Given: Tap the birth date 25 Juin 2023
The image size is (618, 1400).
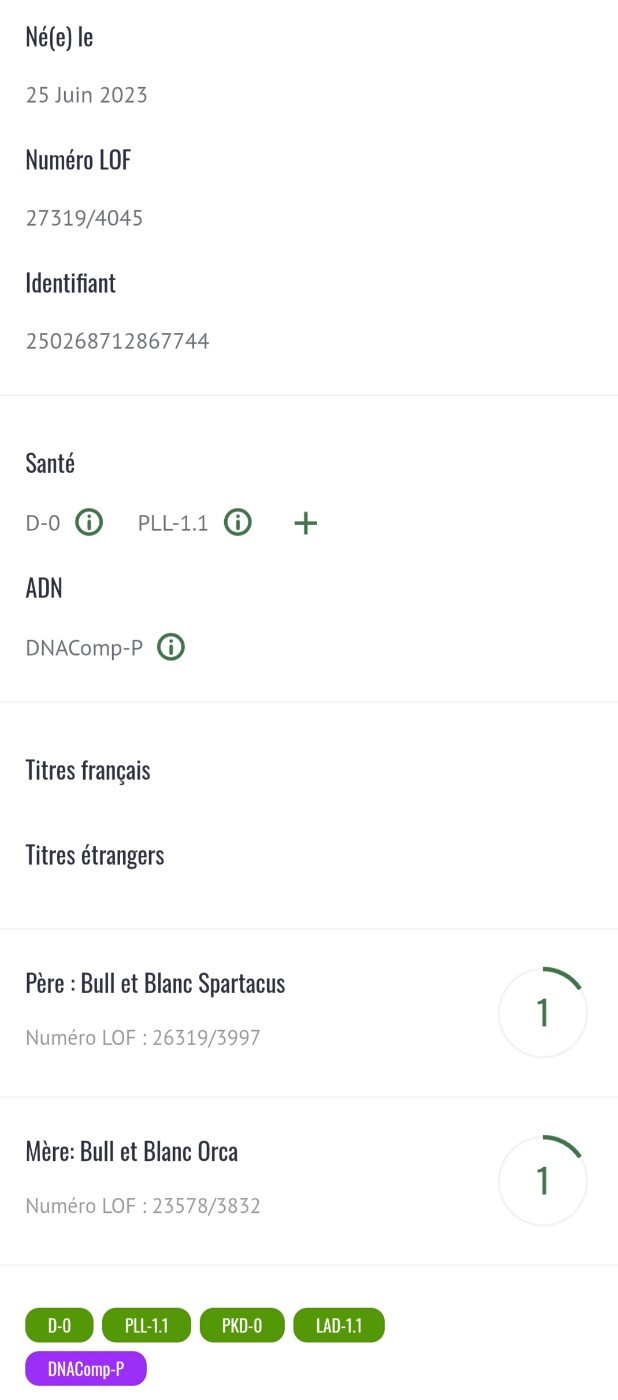Looking at the screenshot, I should click(x=86, y=95).
